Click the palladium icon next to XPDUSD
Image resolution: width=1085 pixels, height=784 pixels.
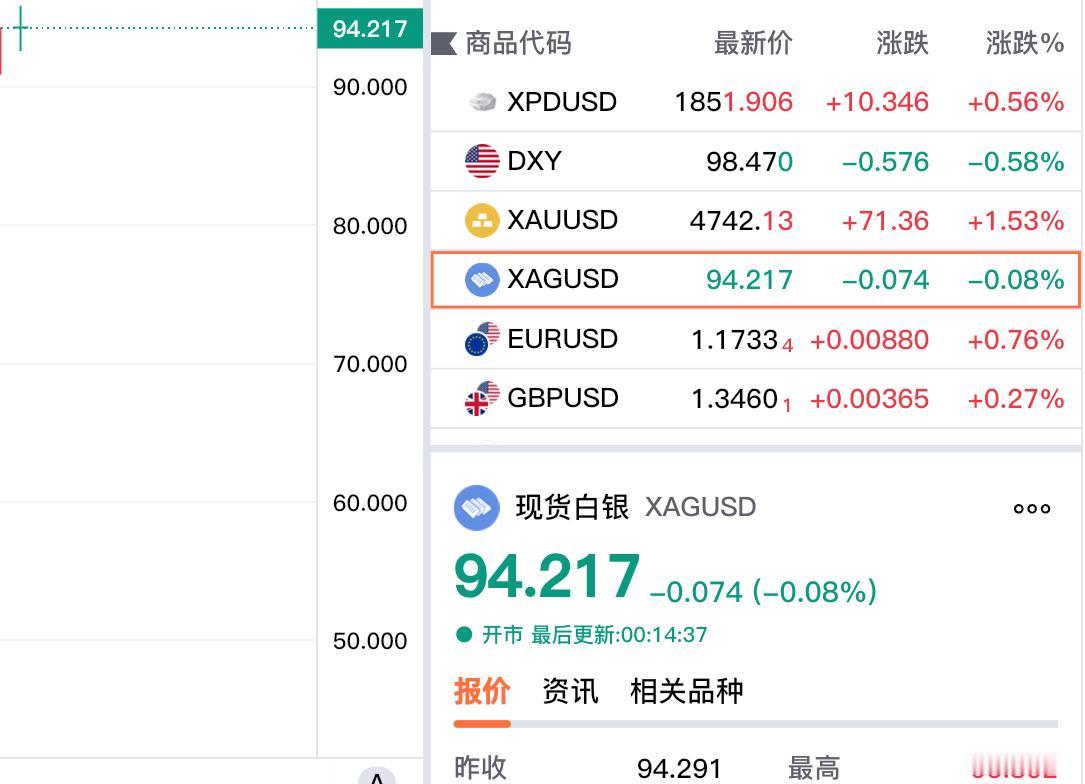[483, 101]
